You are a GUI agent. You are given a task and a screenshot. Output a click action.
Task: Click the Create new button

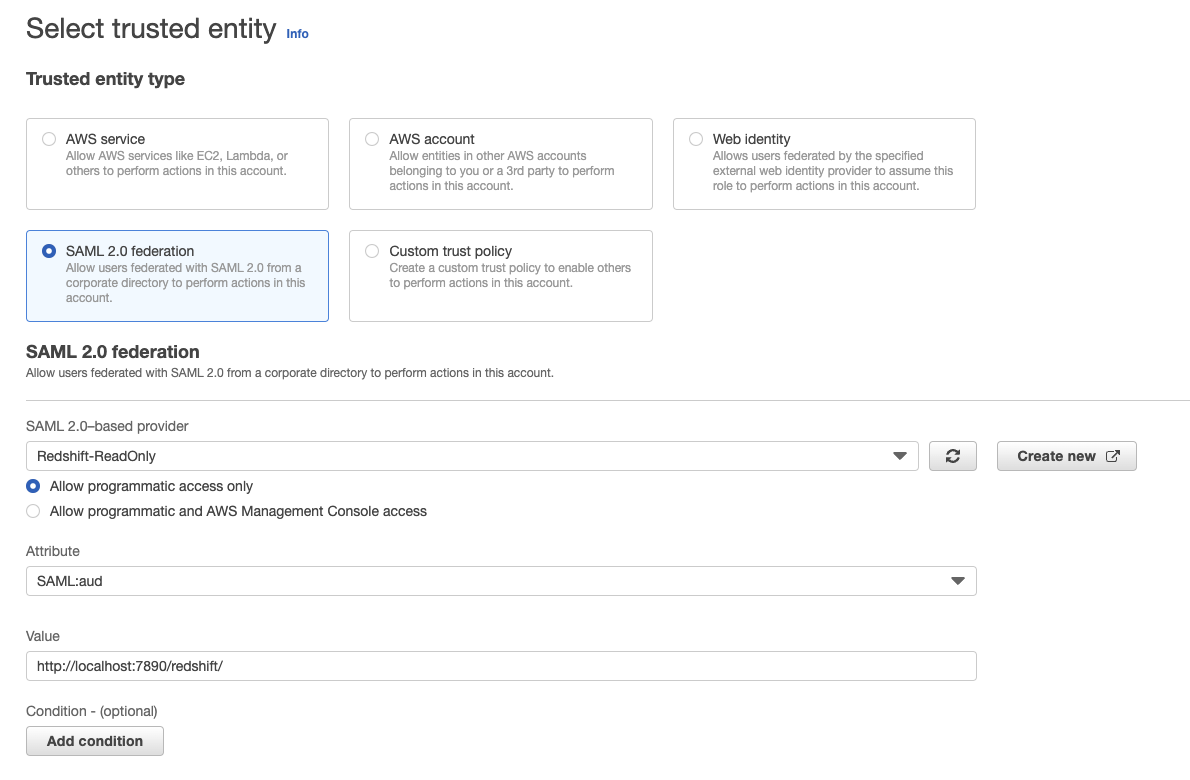point(1066,456)
